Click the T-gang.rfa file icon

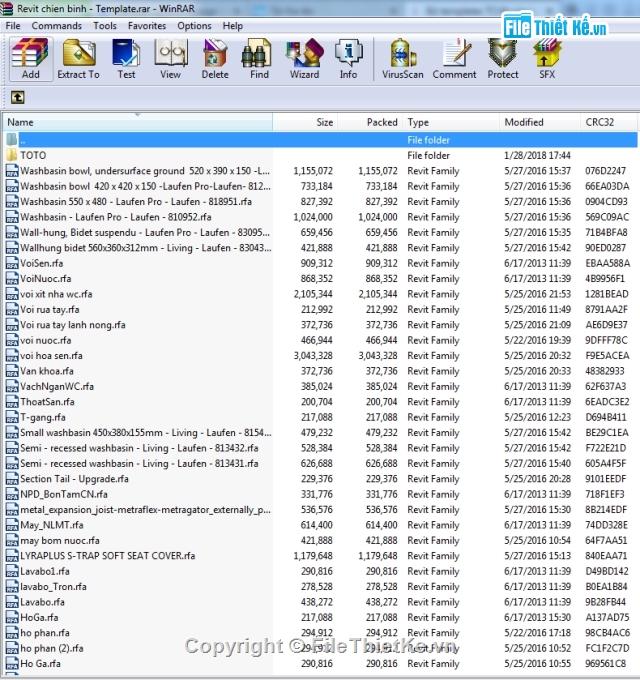[12, 417]
